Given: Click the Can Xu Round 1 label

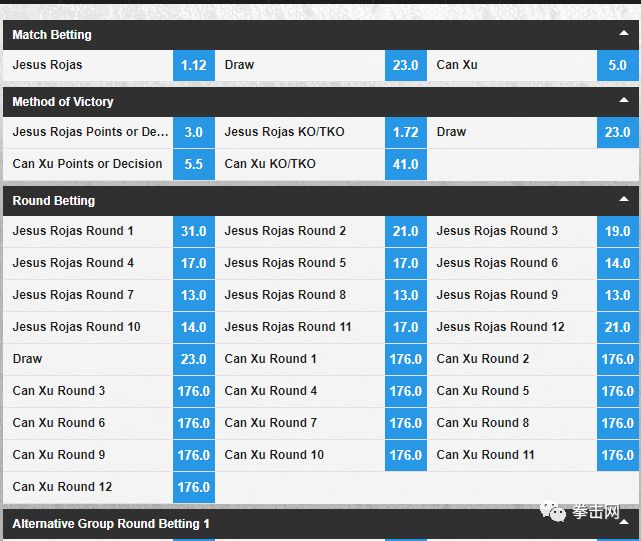Looking at the screenshot, I should point(270,359).
